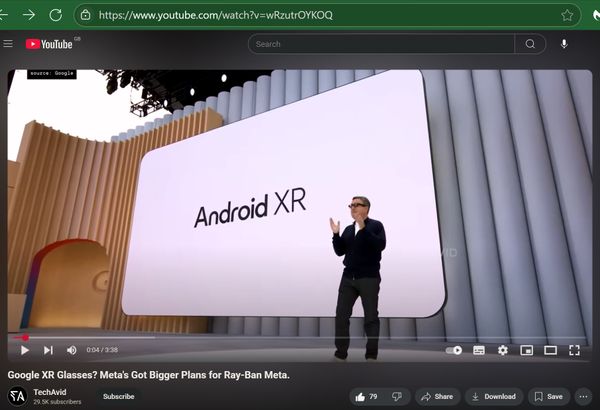This screenshot has height=410, width=600.
Task: Open more actions three-dot menu
Action: coord(583,397)
